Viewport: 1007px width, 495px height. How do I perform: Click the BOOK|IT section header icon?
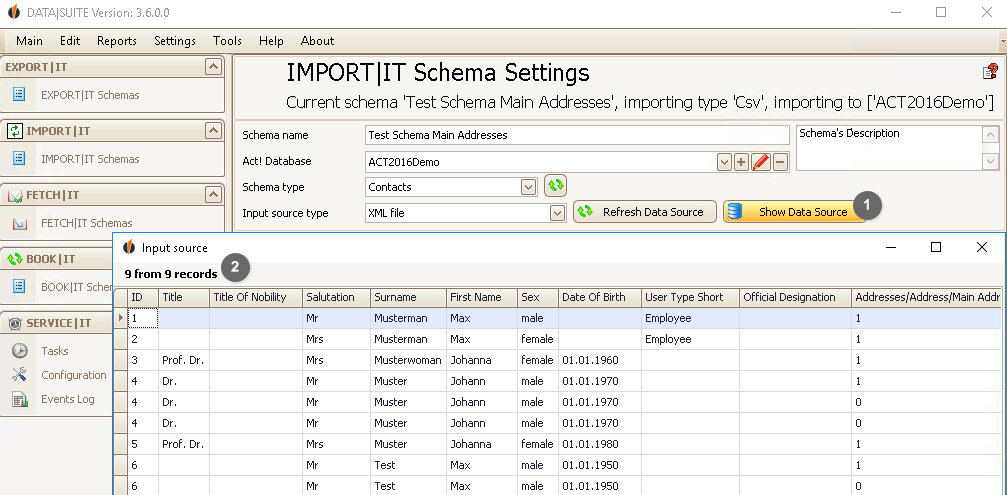tap(15, 259)
